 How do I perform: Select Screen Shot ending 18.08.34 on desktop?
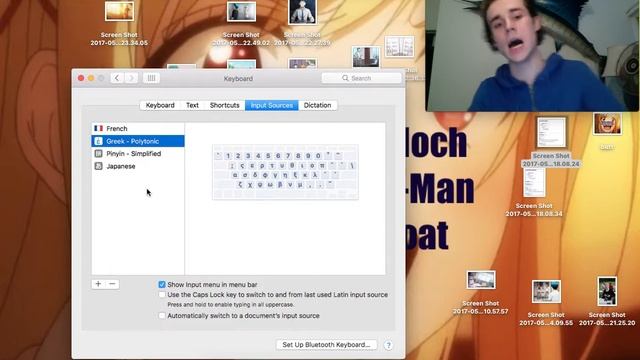coord(534,193)
